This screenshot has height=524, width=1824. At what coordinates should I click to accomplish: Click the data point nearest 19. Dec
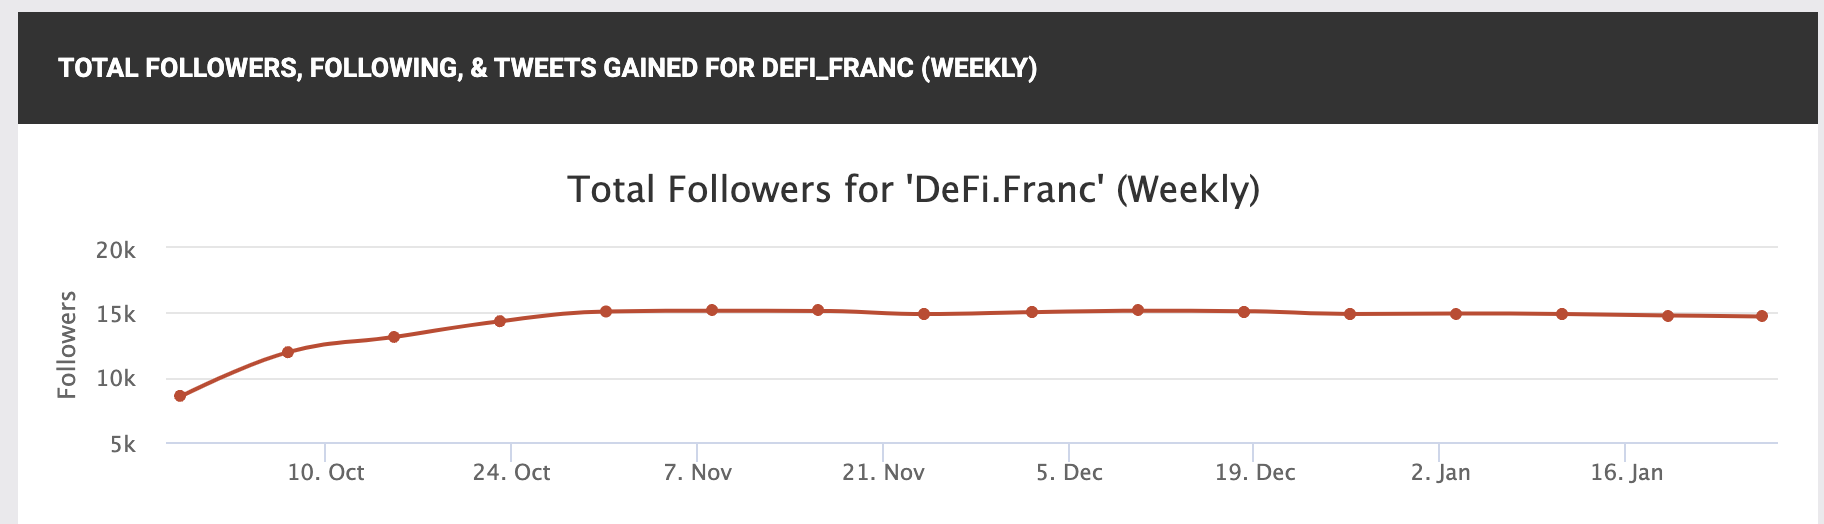[1244, 312]
